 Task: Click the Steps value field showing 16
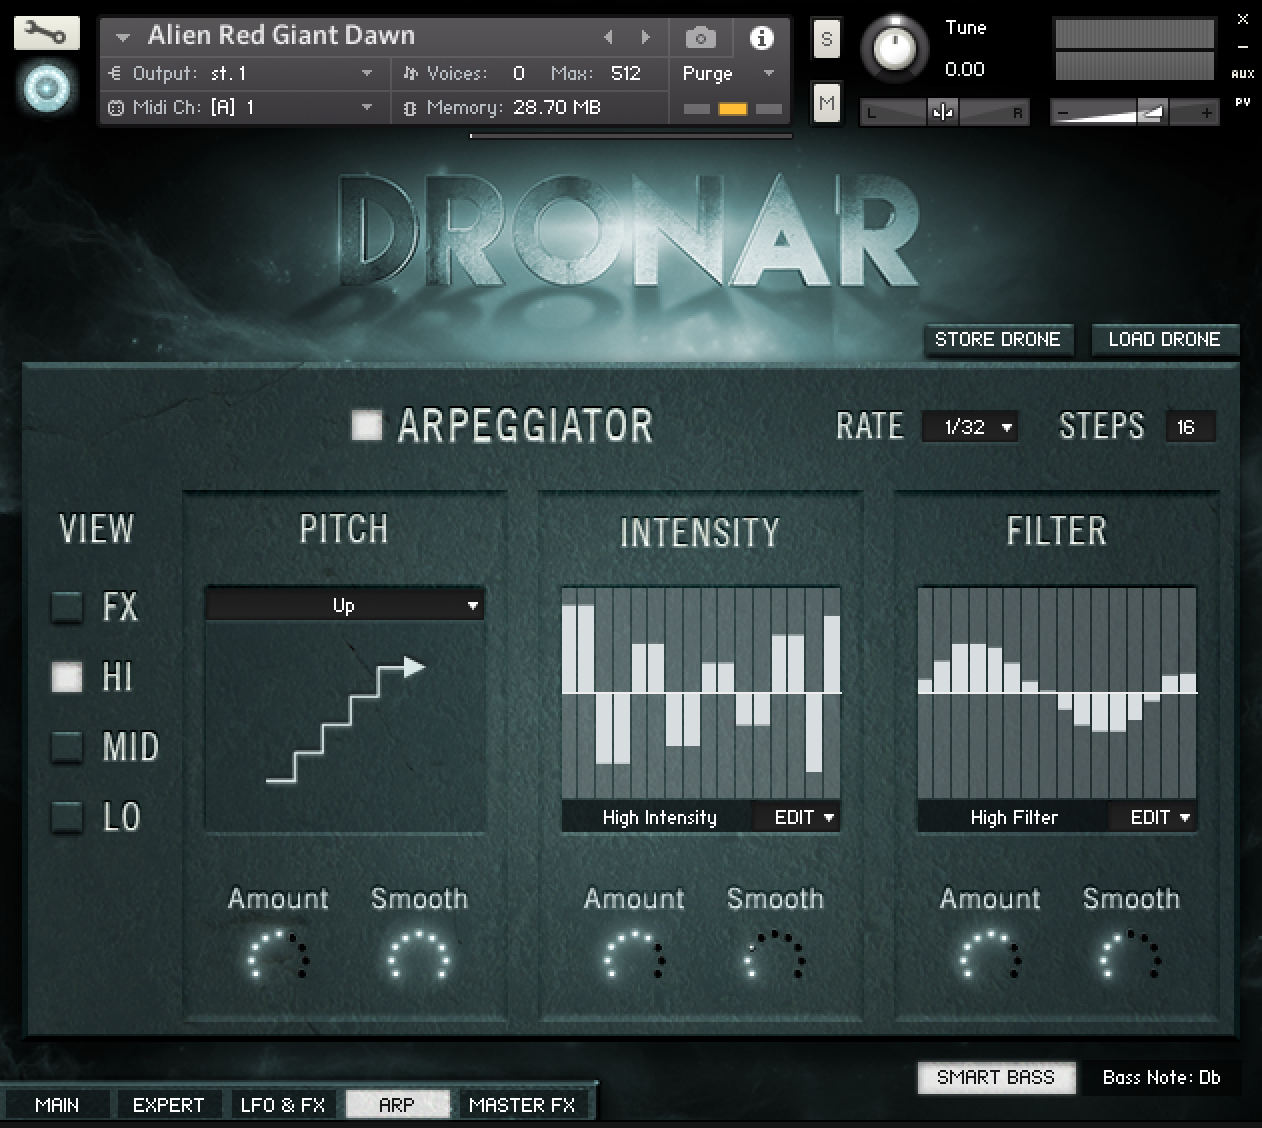pos(1190,426)
